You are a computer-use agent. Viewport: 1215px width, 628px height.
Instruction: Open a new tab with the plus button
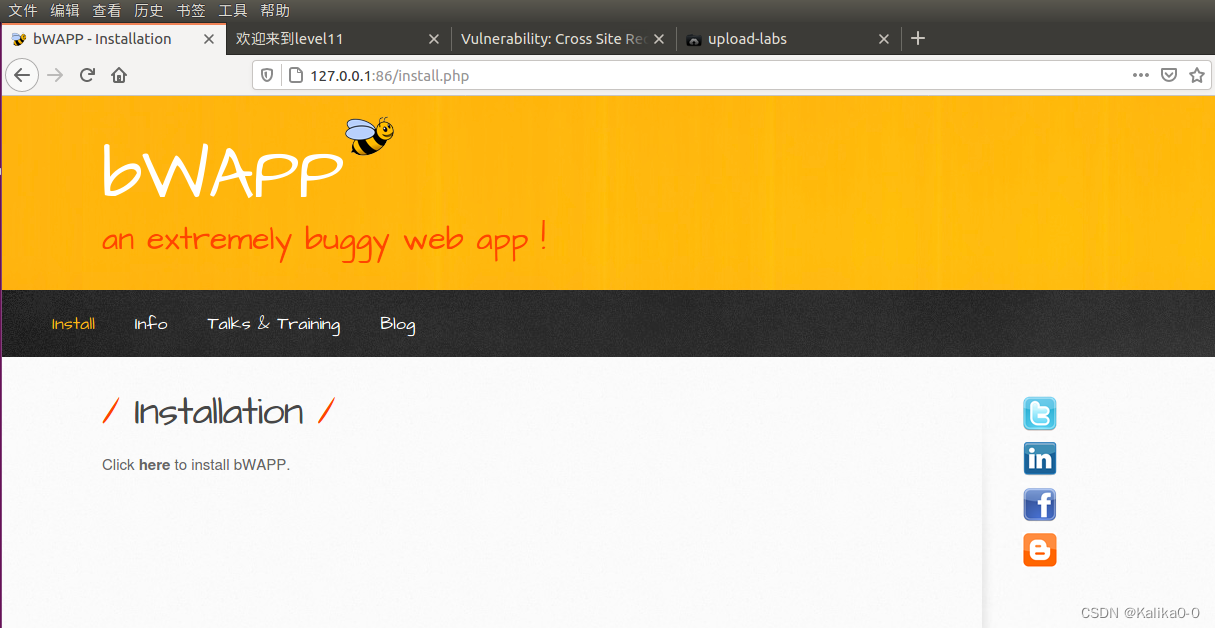pos(918,38)
